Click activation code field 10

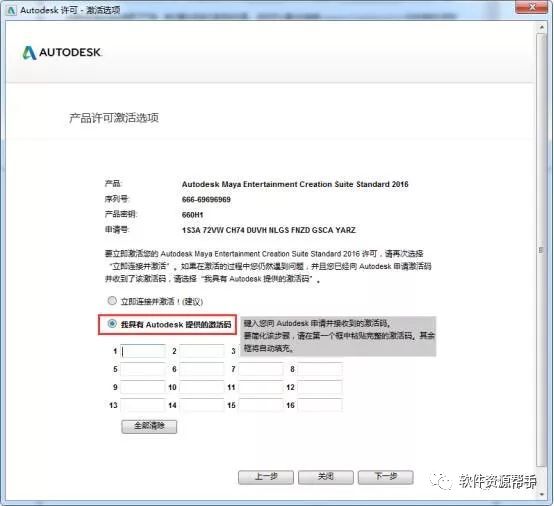click(x=202, y=387)
